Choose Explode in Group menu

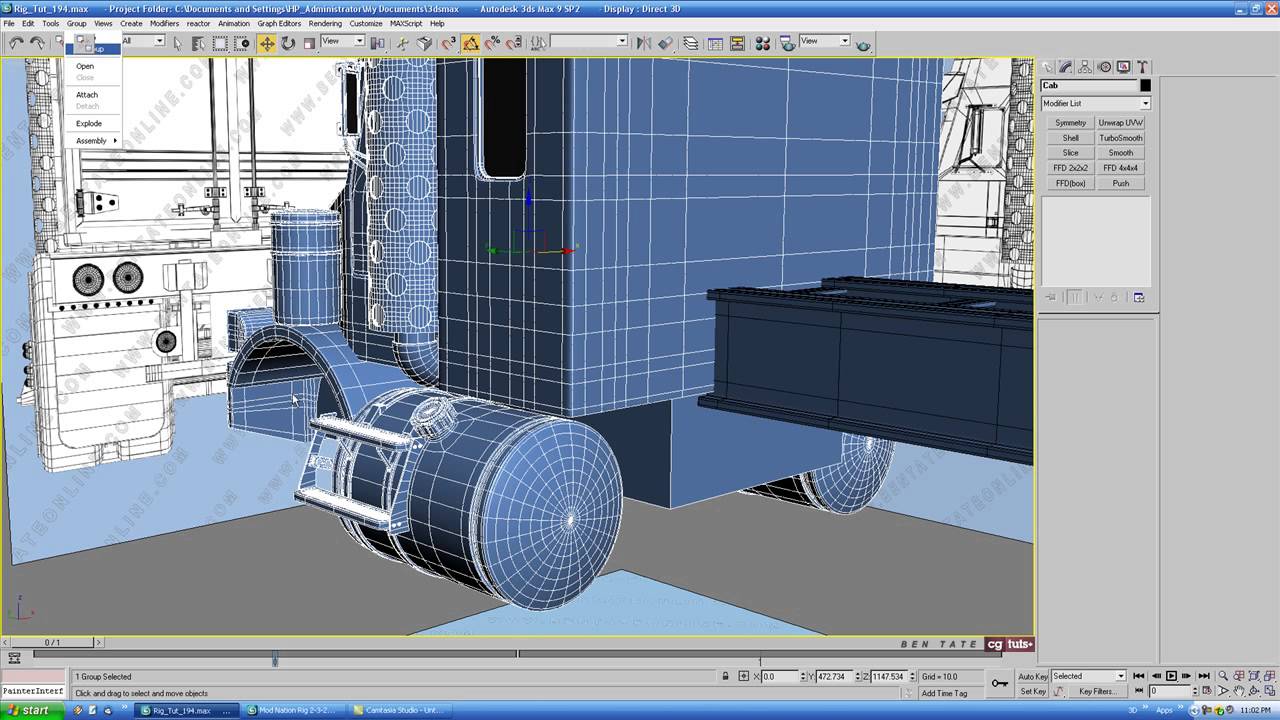(89, 124)
